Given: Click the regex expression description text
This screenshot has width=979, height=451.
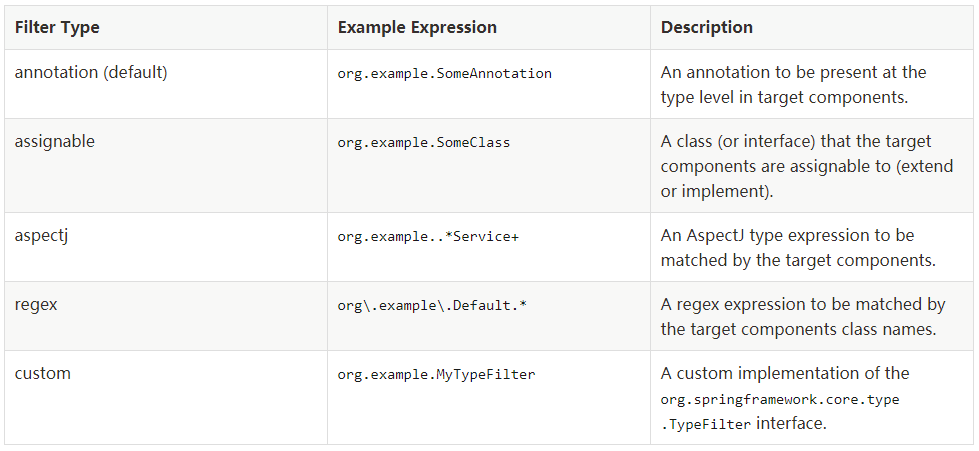Looking at the screenshot, I should click(804, 317).
